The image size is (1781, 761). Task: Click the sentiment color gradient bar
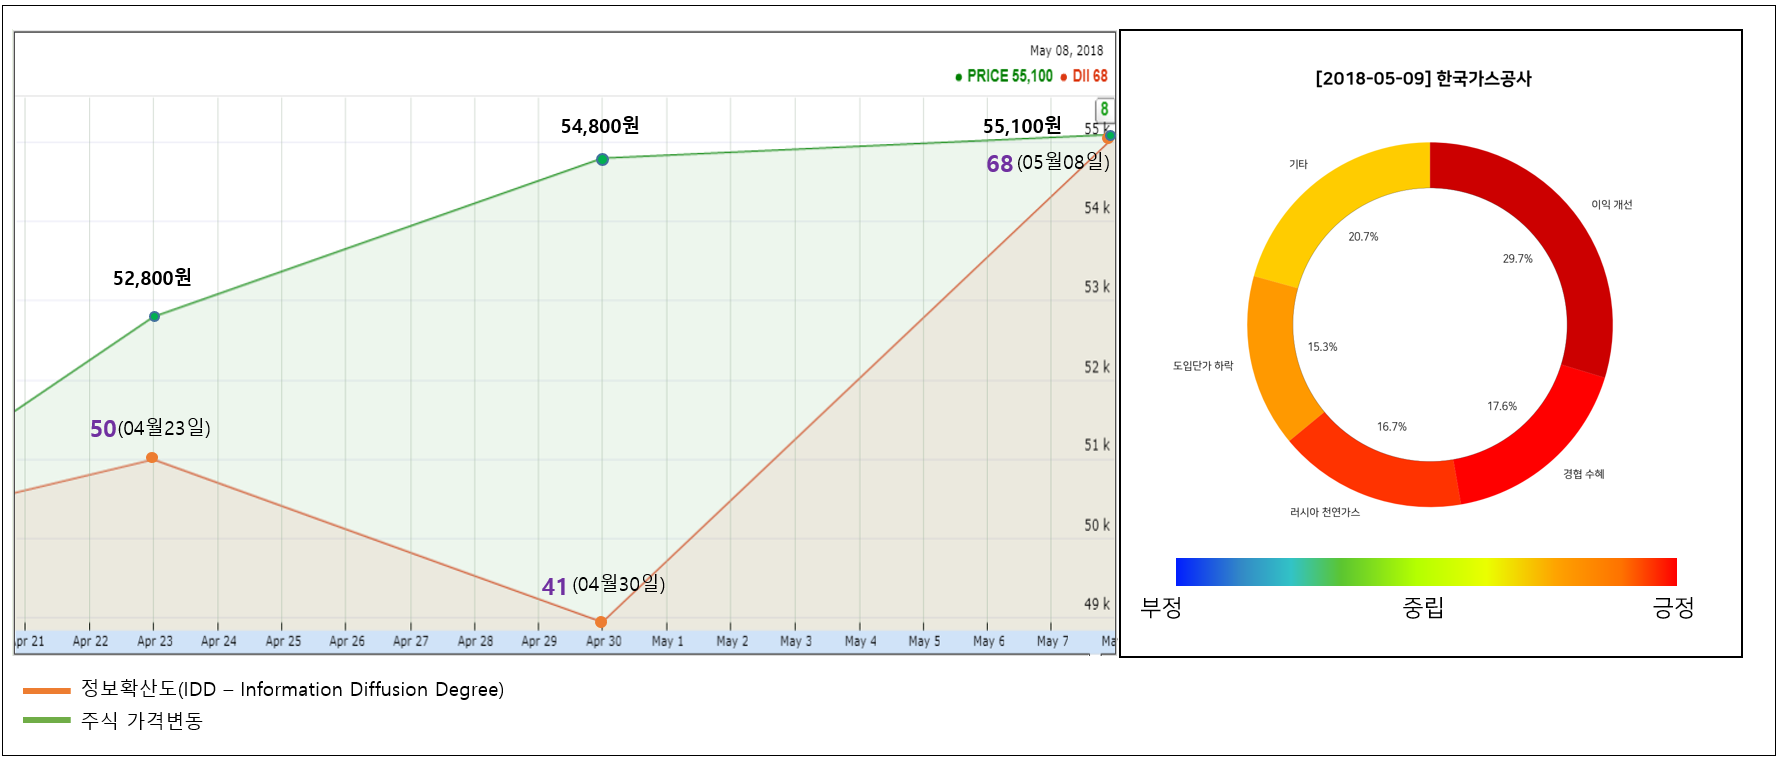pyautogui.click(x=1426, y=571)
